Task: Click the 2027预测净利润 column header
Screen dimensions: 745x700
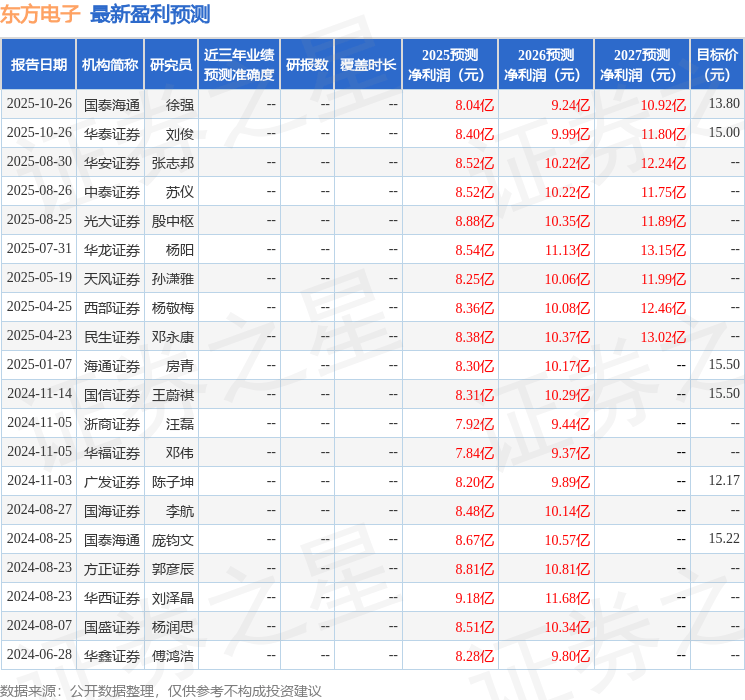Action: 642,64
